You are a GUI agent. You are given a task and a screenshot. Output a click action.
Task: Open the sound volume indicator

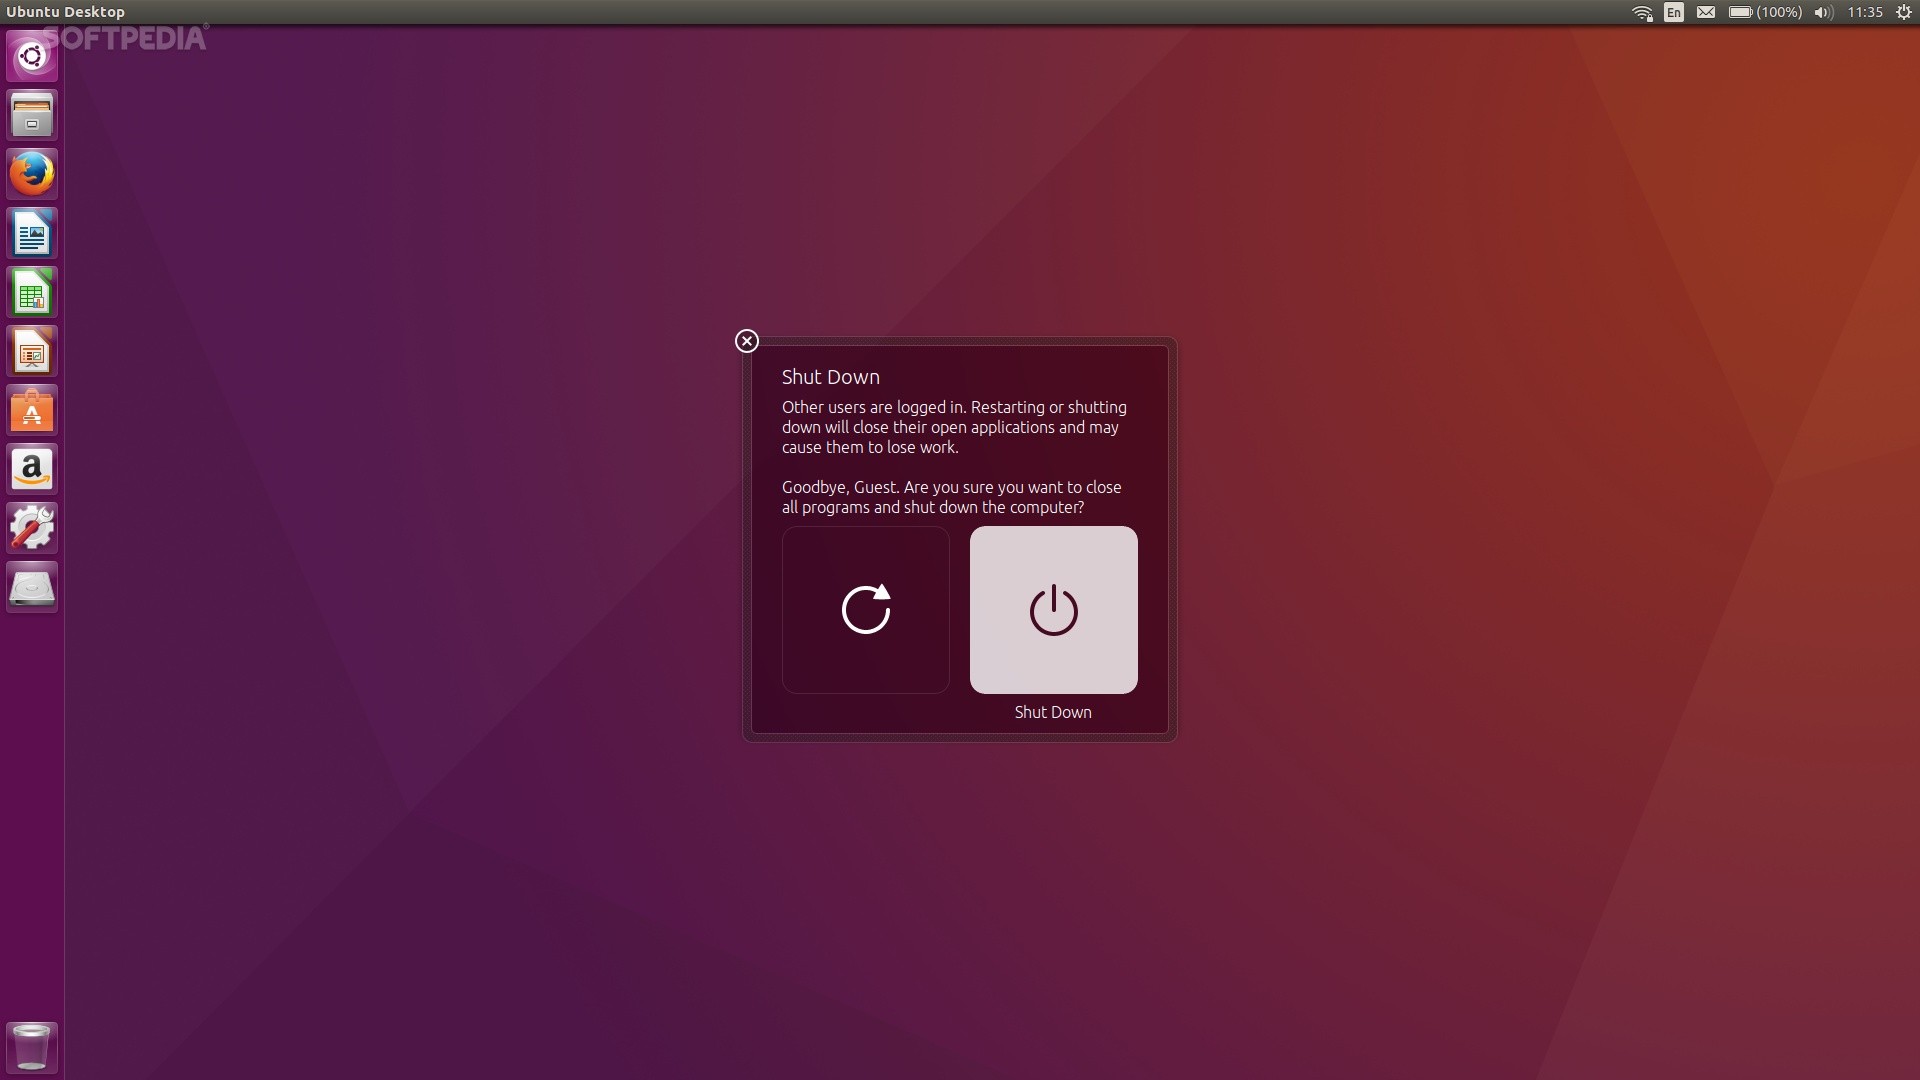[1823, 12]
